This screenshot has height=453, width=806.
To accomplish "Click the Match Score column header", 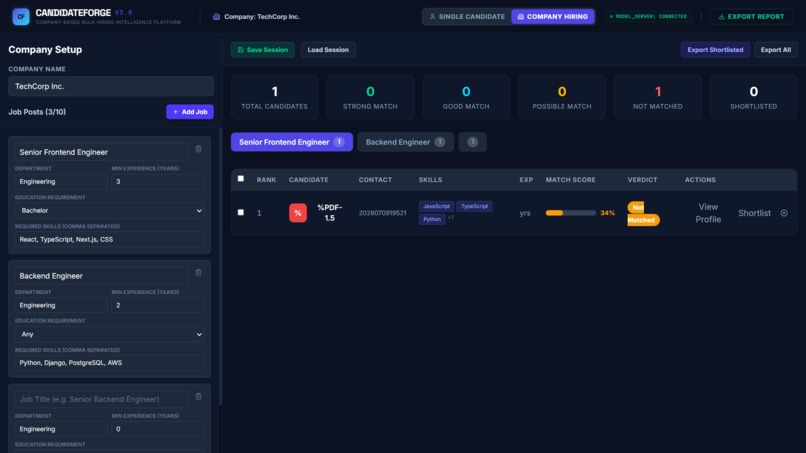I will click(x=571, y=179).
